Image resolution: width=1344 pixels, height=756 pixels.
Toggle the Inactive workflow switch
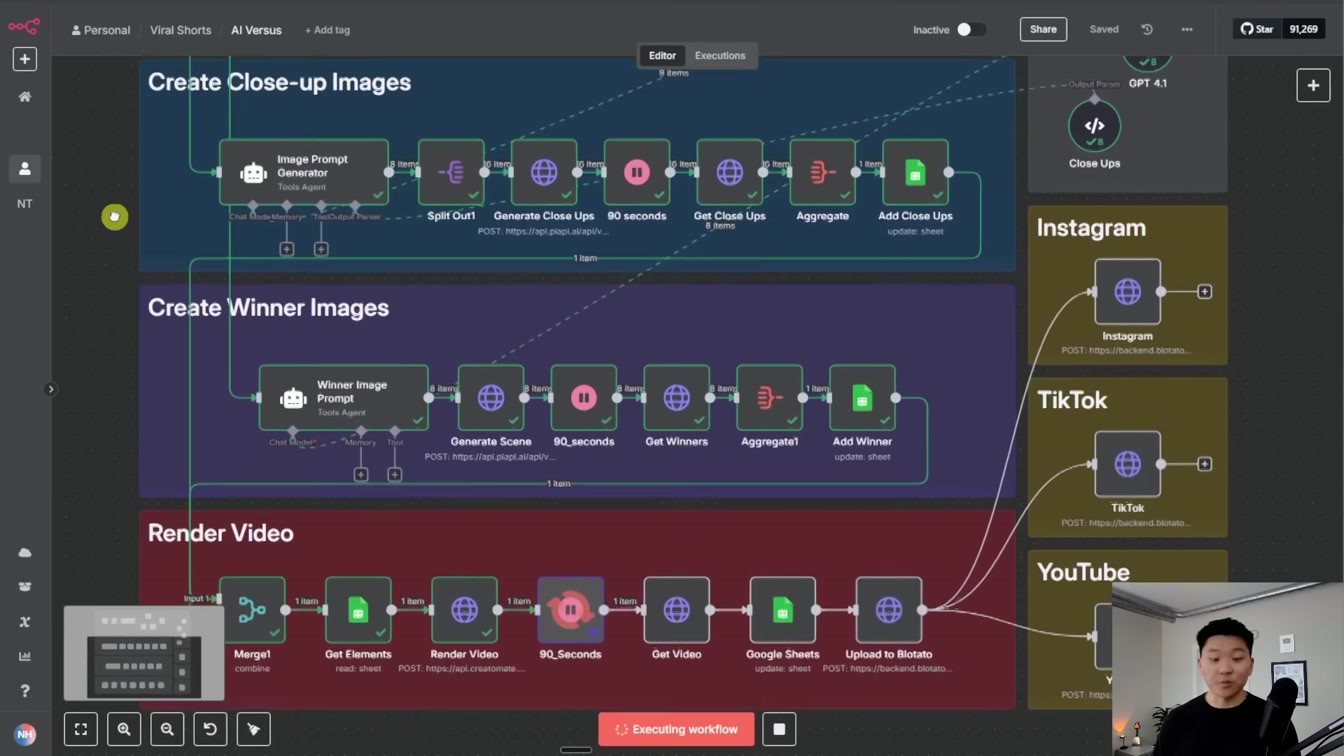tap(970, 30)
